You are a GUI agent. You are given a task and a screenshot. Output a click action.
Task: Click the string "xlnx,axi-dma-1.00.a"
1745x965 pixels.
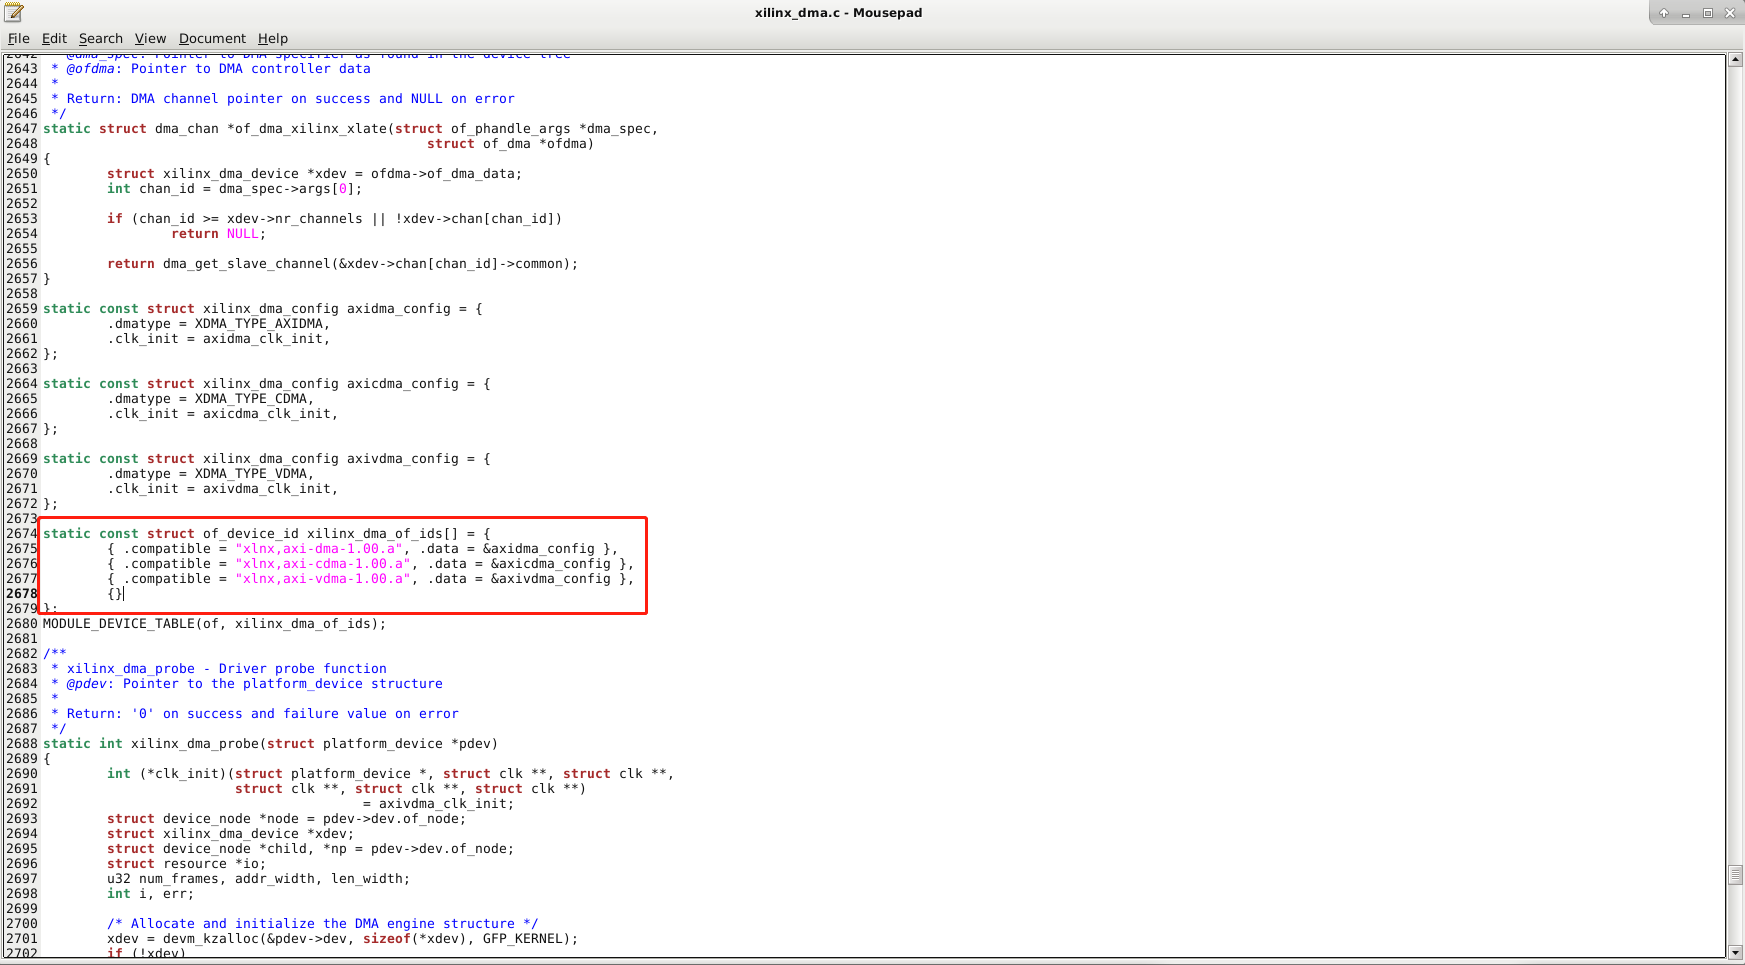[320, 548]
